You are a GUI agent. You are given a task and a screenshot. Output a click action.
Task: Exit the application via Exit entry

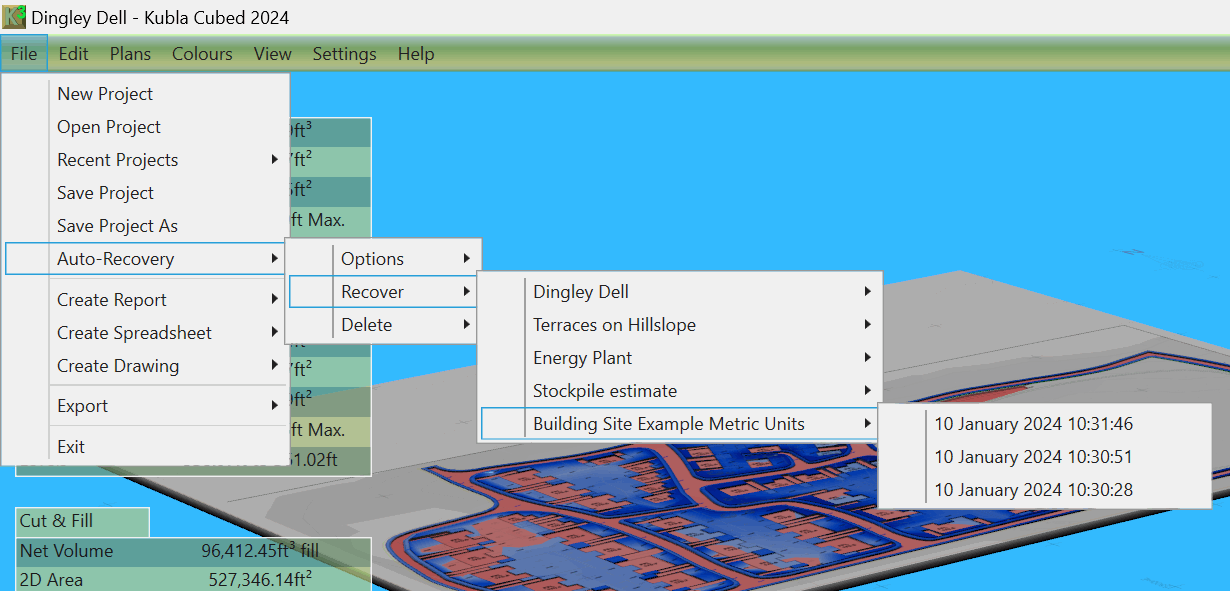pos(71,447)
